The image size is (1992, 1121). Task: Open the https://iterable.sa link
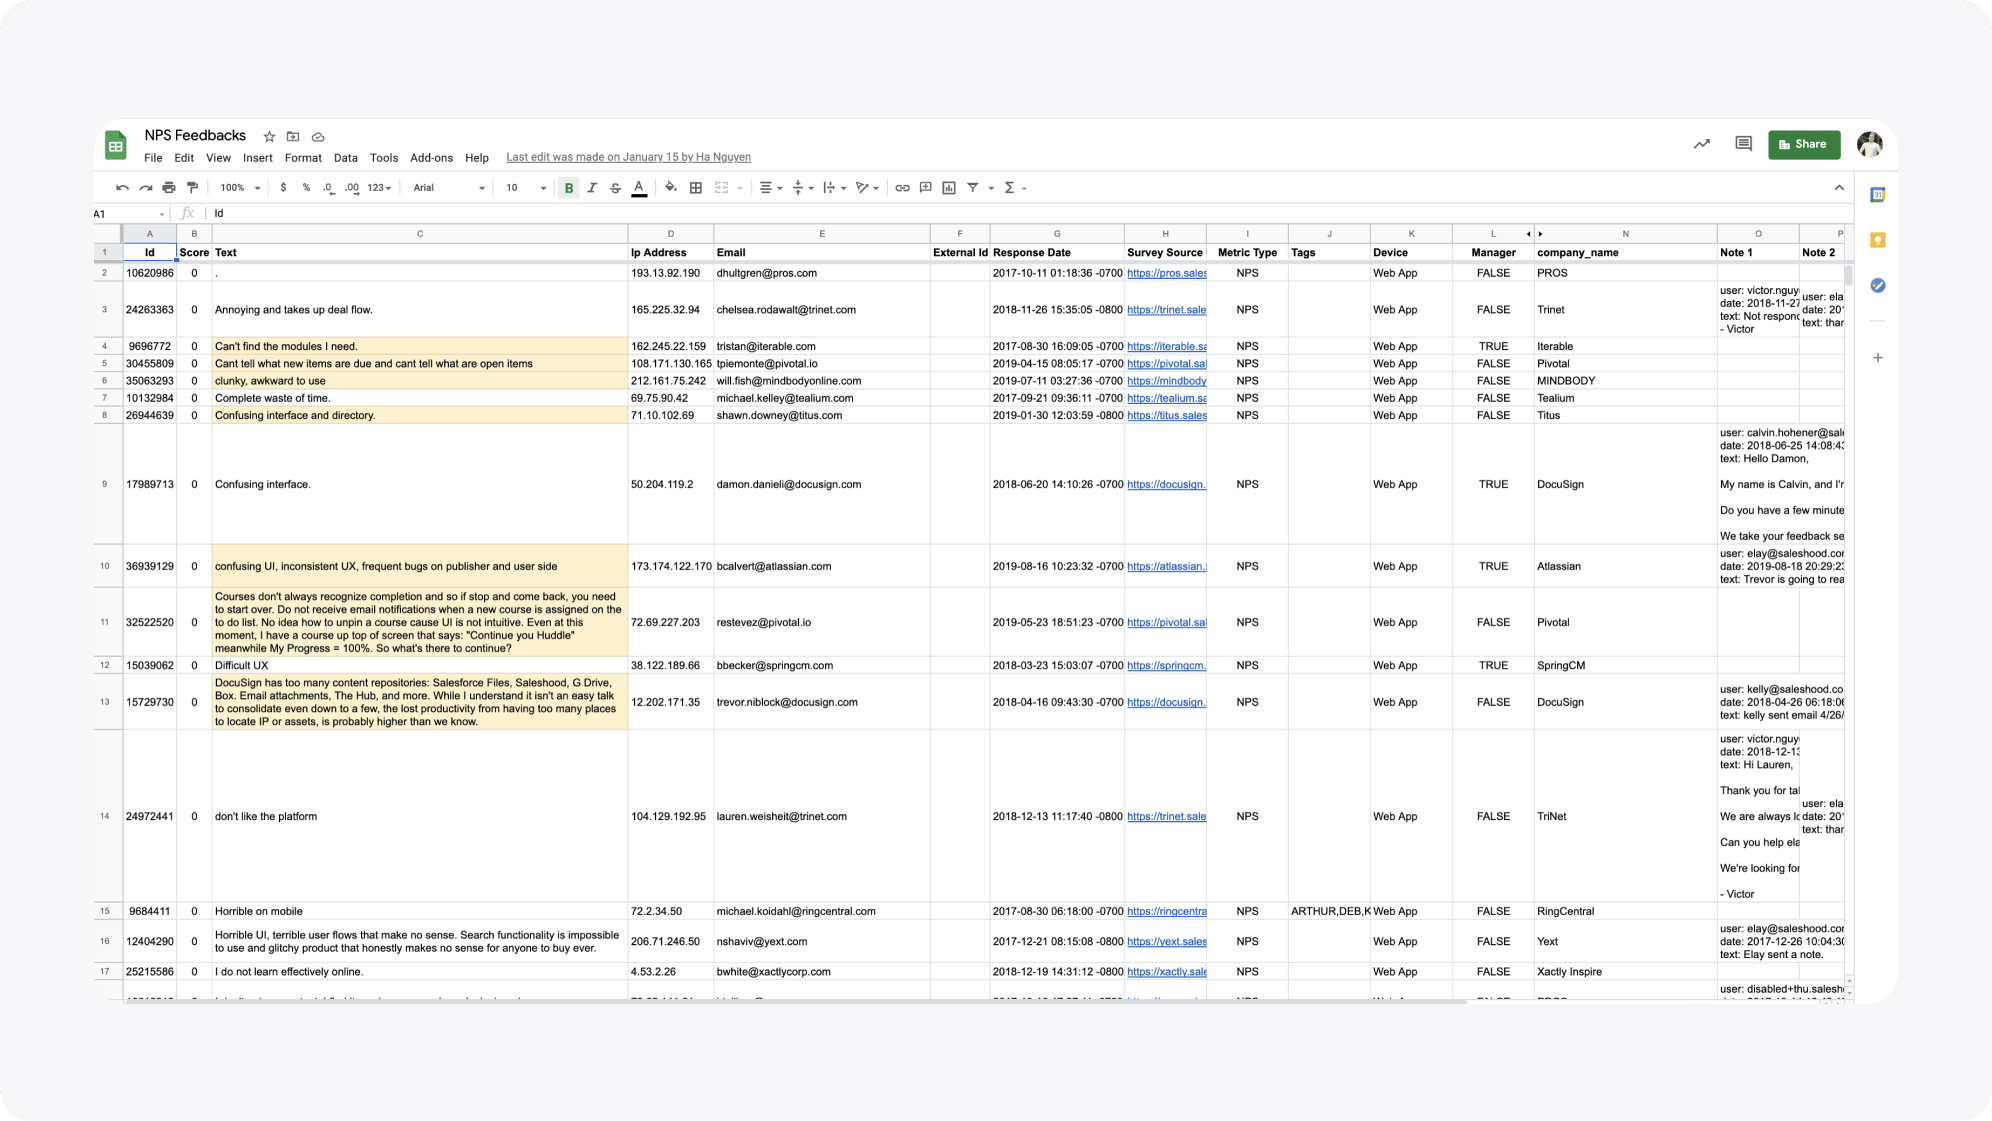point(1166,347)
